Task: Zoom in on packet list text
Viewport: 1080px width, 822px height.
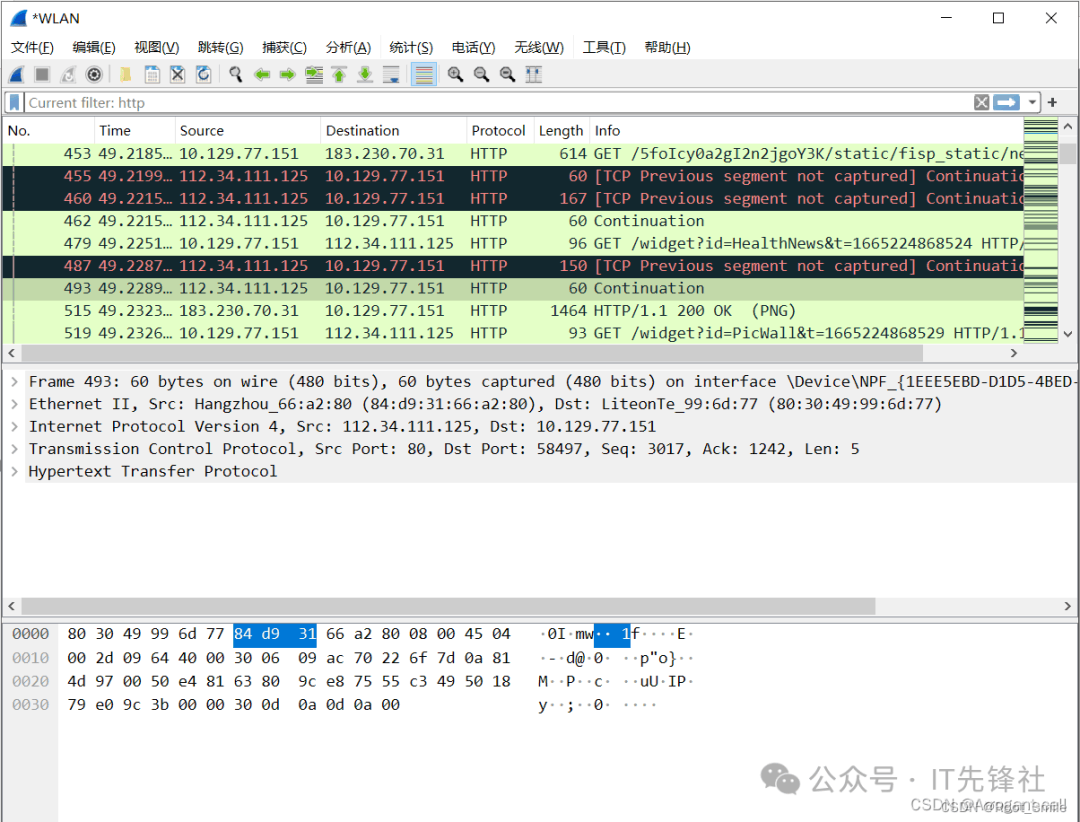Action: pos(455,74)
